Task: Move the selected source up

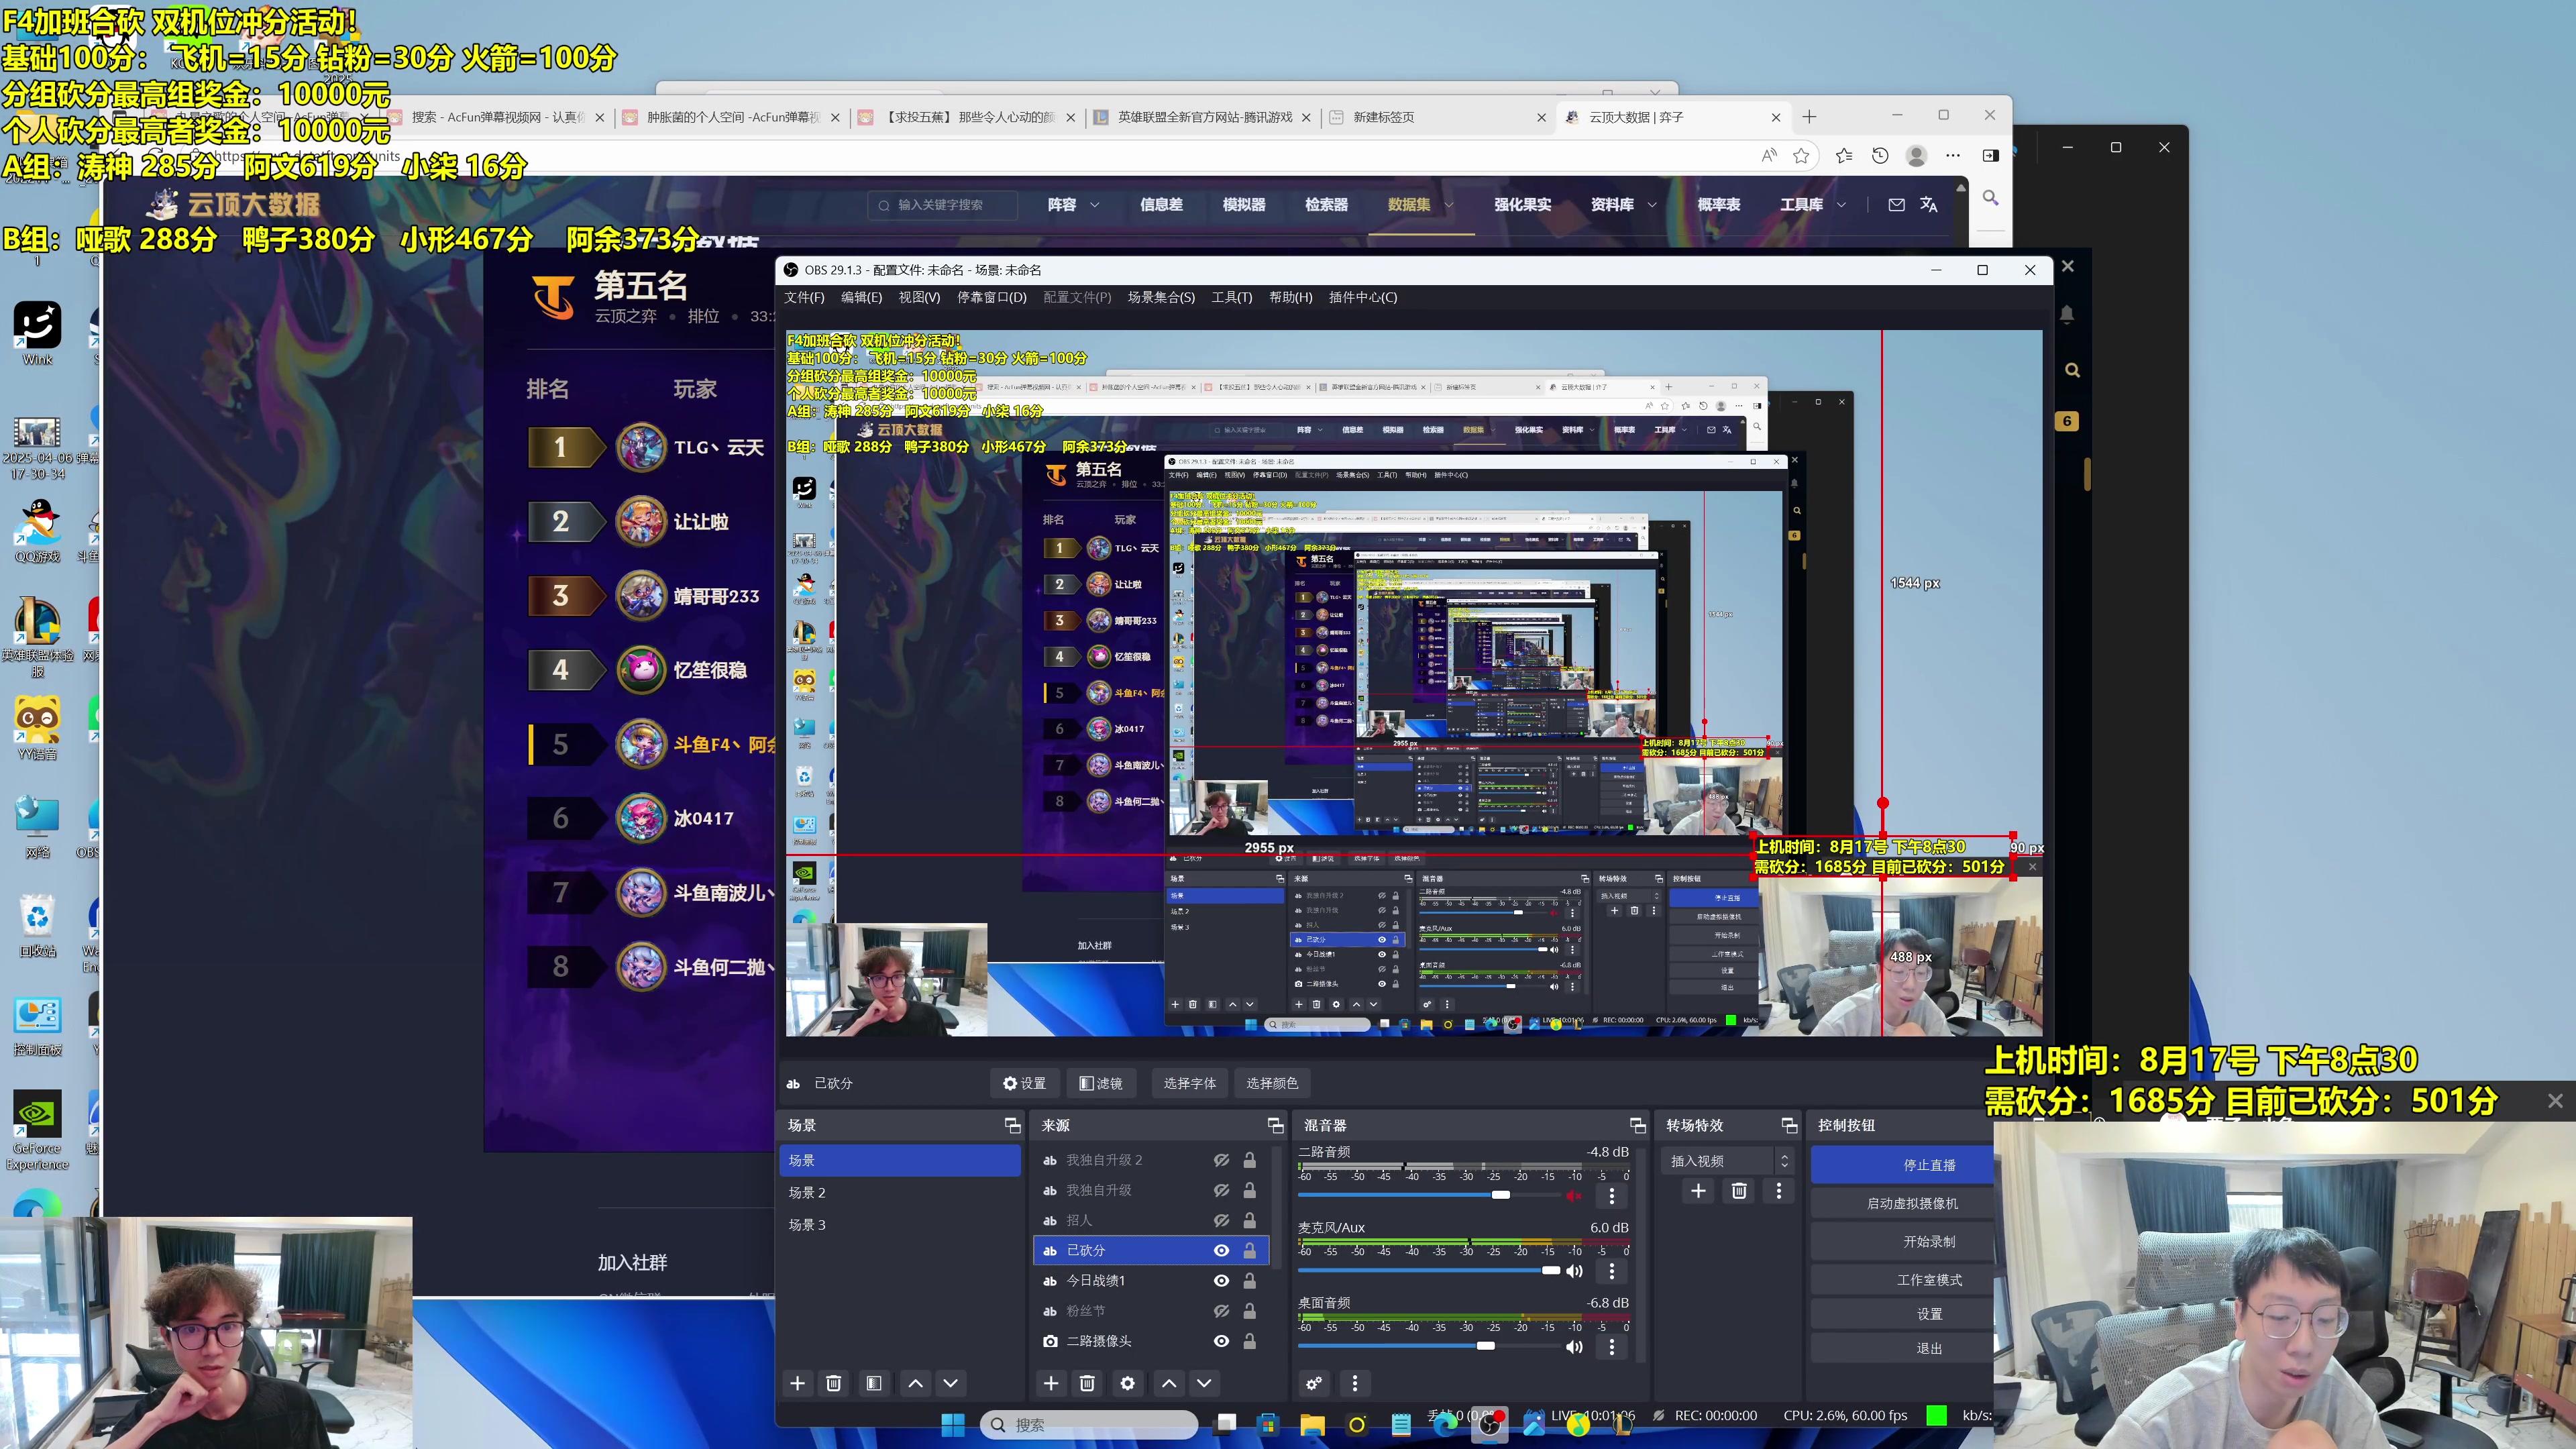Action: click(1168, 1383)
